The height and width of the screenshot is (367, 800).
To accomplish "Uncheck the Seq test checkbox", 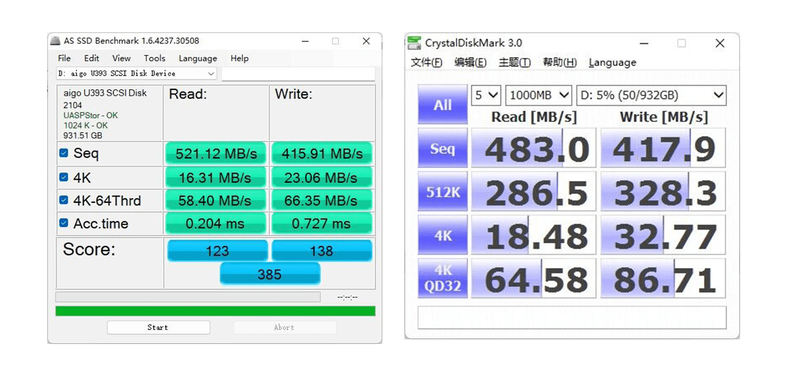I will click(64, 153).
